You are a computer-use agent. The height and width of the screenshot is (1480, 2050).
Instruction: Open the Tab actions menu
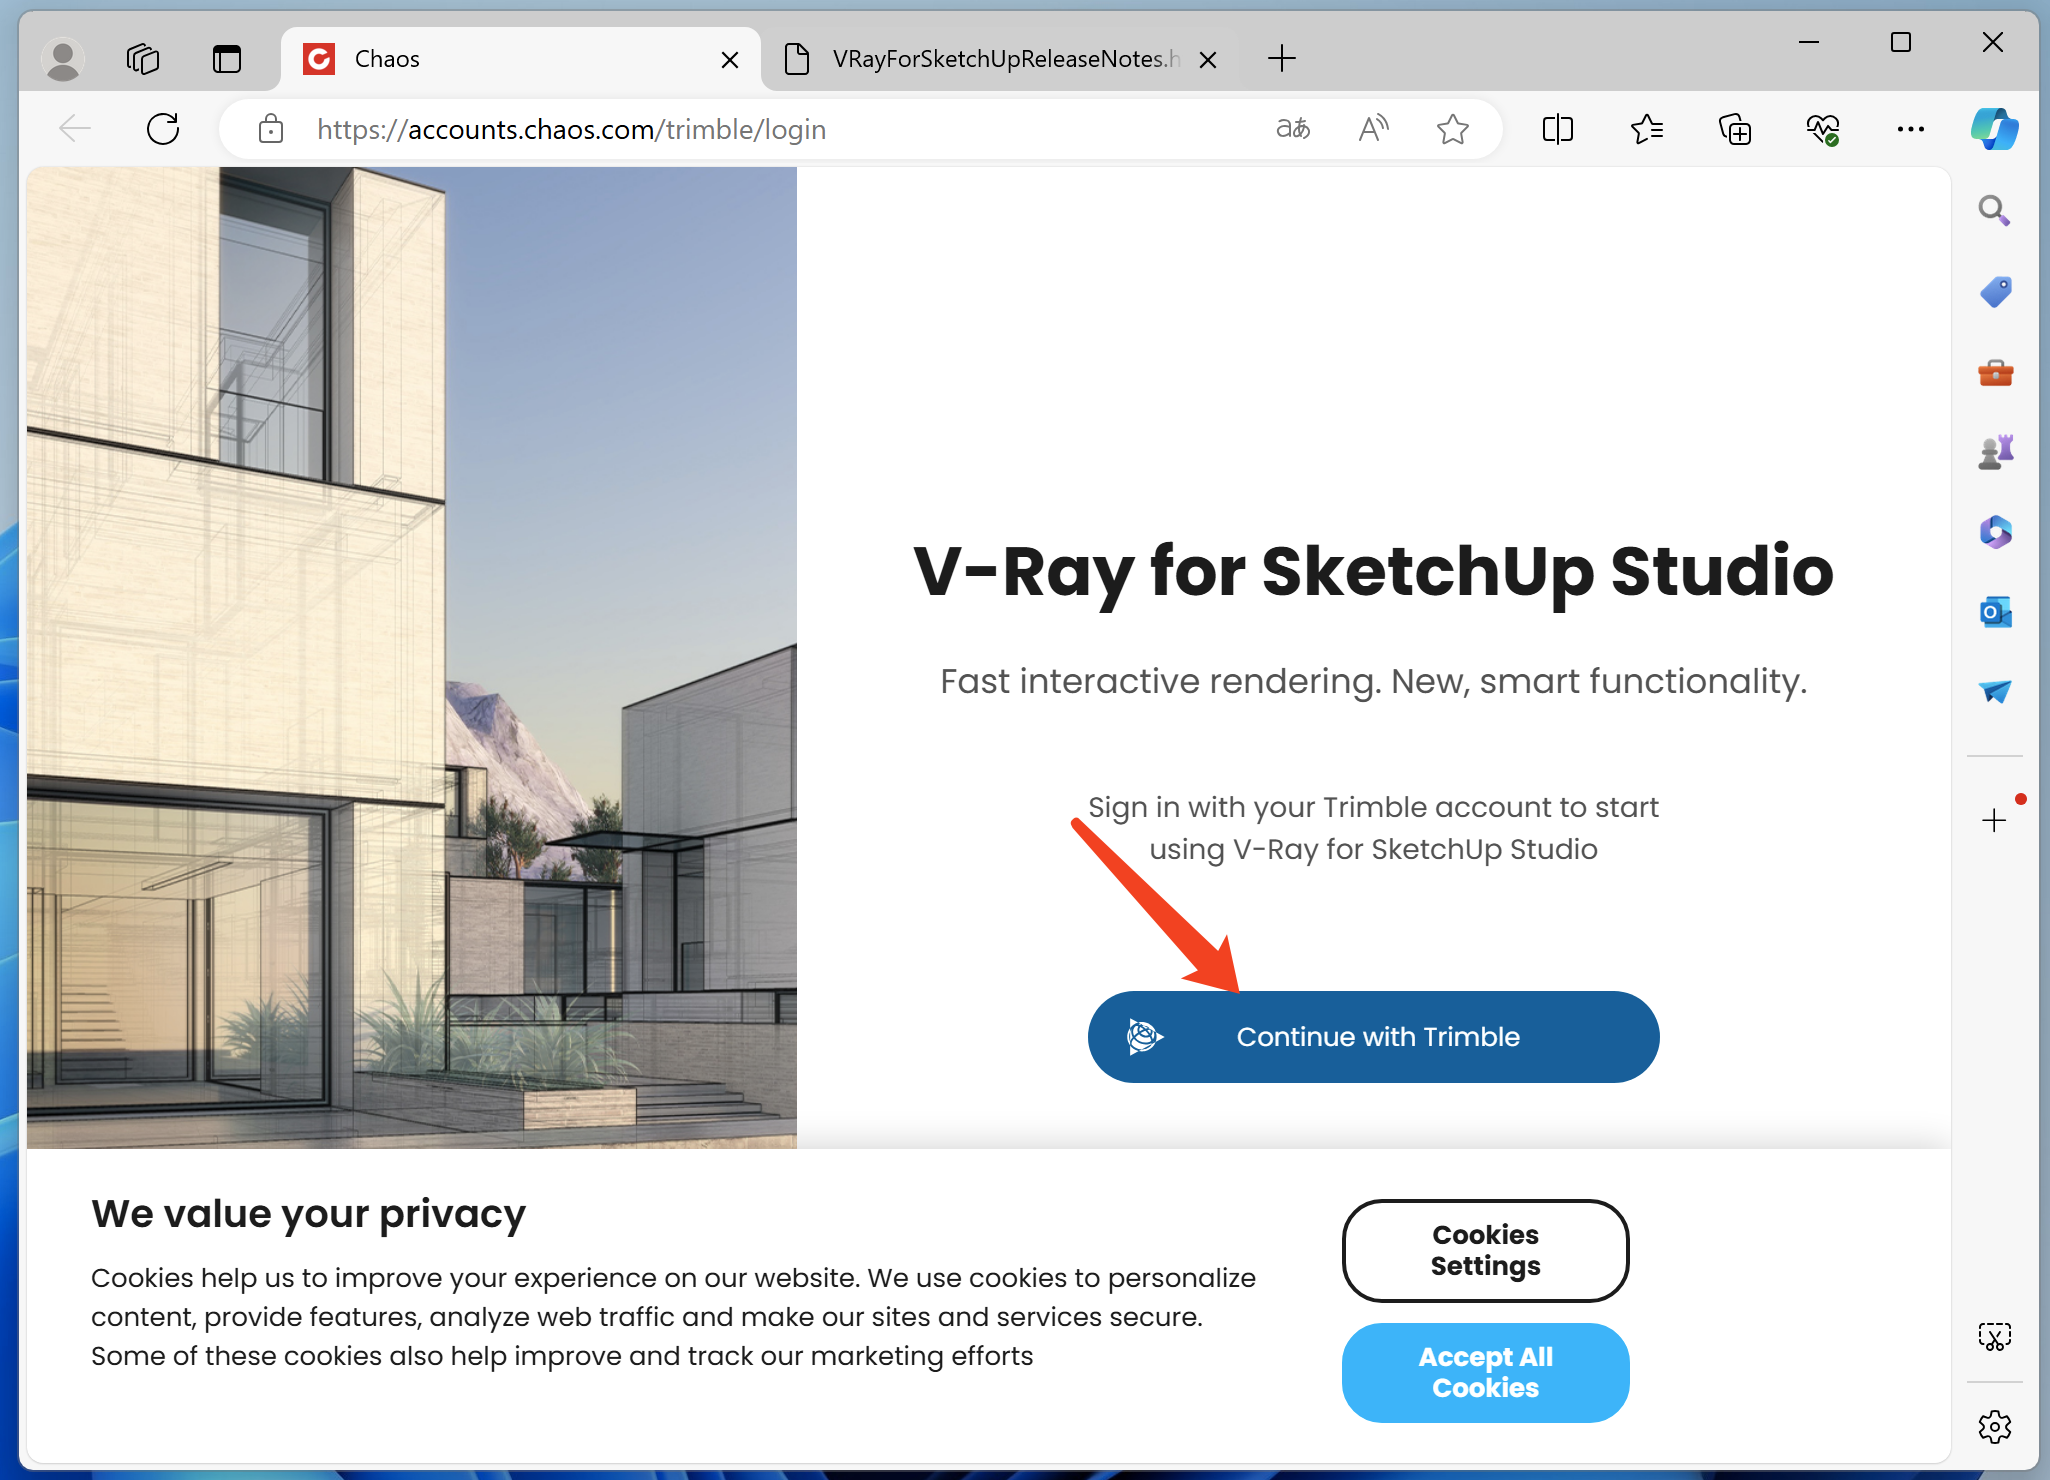pyautogui.click(x=227, y=59)
